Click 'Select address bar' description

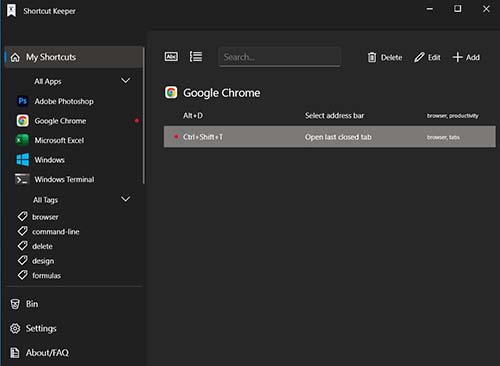[x=334, y=116]
